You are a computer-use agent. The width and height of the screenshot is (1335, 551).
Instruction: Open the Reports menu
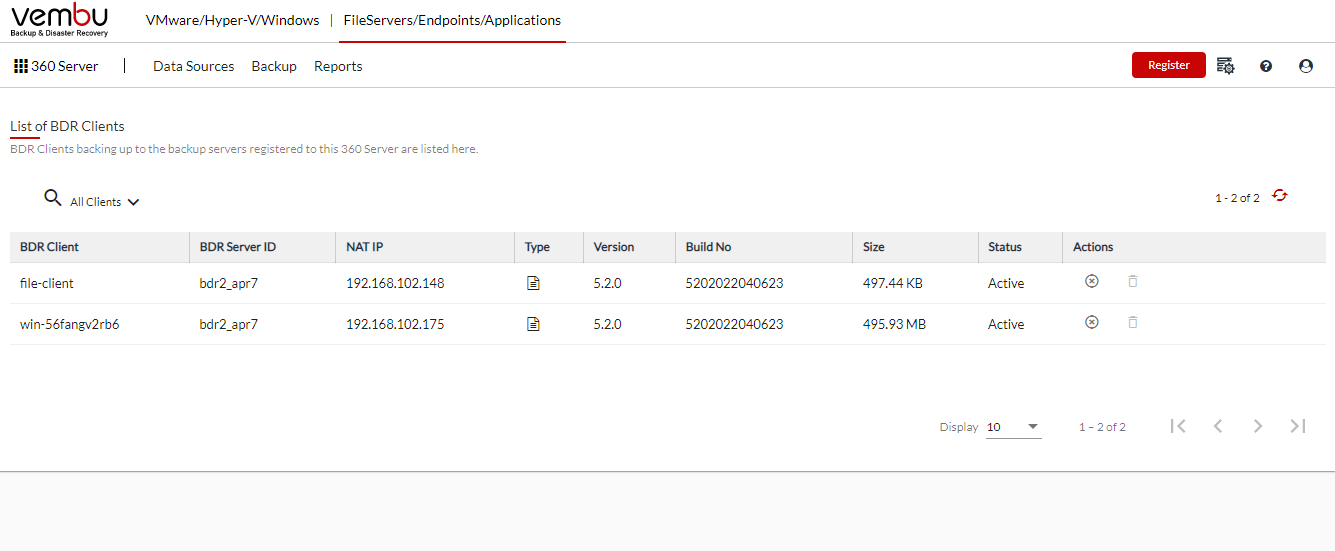[338, 66]
